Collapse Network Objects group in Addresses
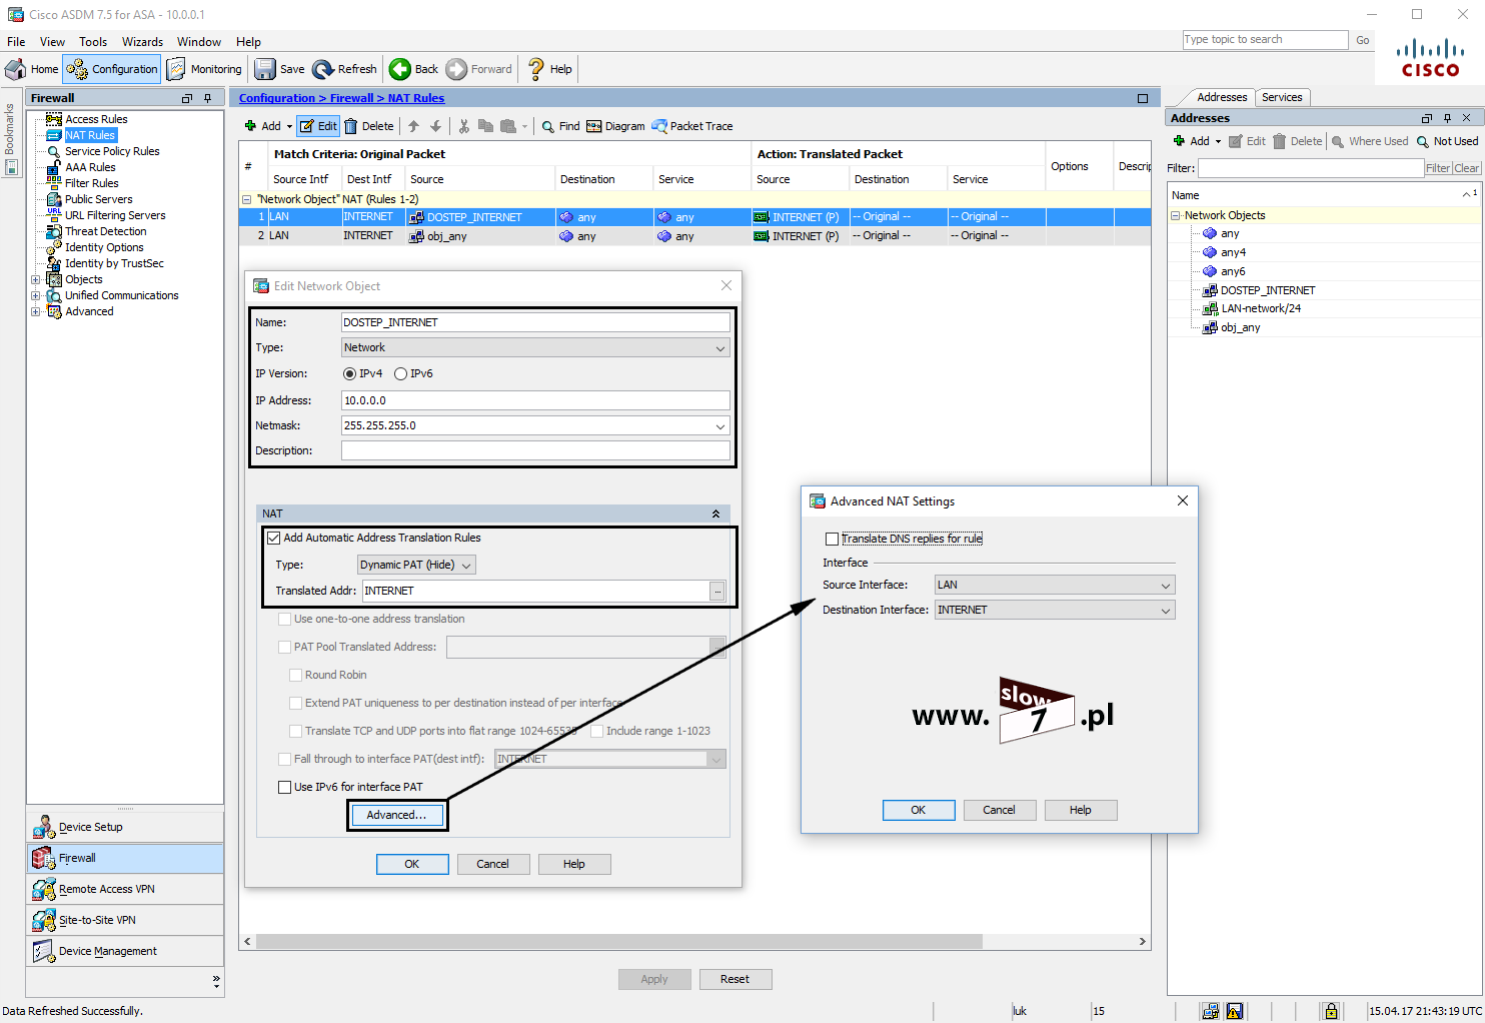The height and width of the screenshot is (1023, 1485). point(1176,215)
